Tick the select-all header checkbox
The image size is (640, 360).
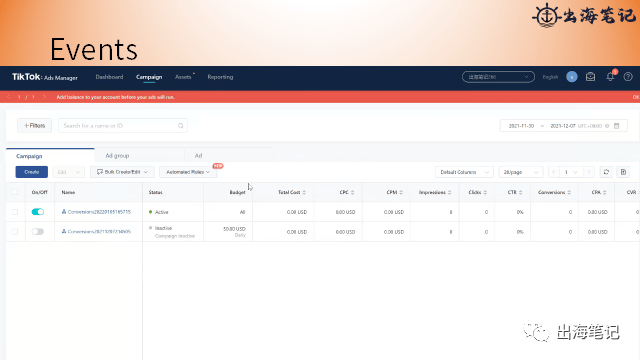[x=15, y=192]
